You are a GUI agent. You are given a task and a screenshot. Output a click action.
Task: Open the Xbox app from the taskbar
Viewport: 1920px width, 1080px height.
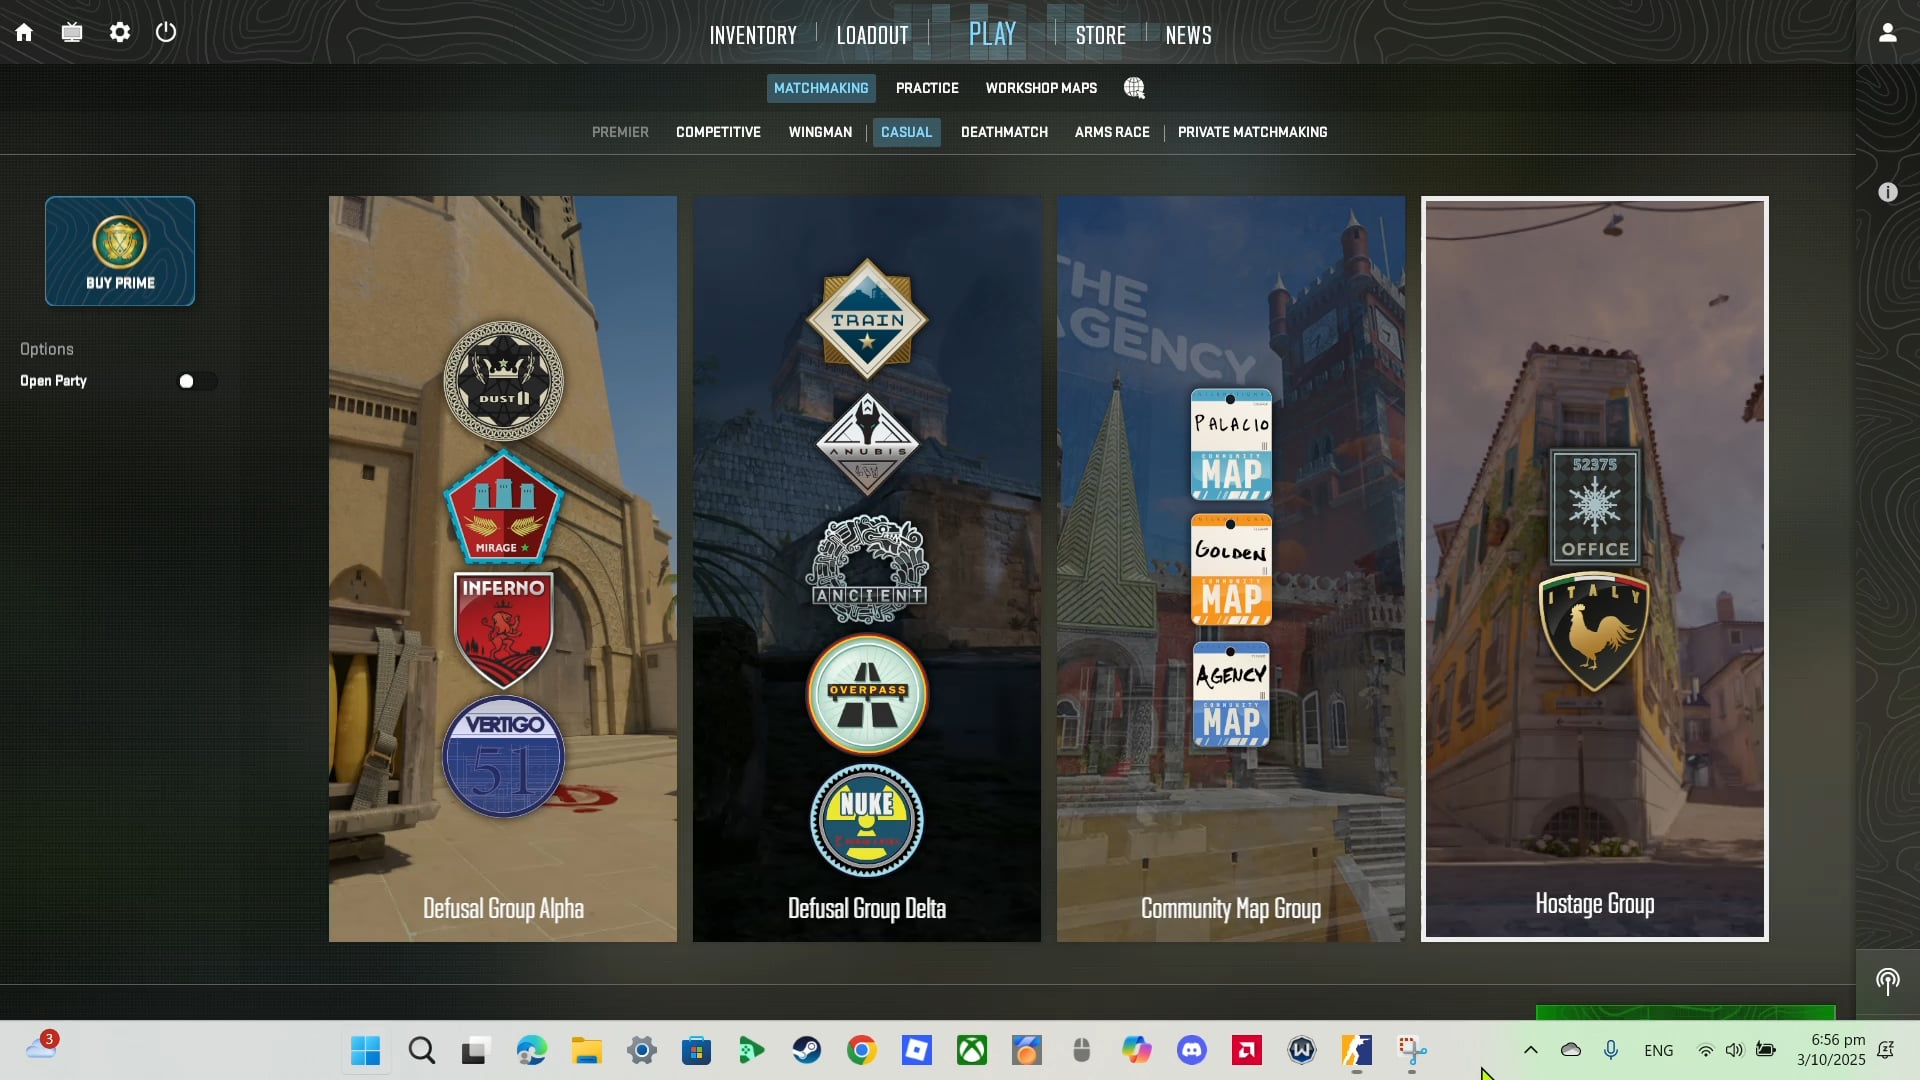coord(972,1050)
